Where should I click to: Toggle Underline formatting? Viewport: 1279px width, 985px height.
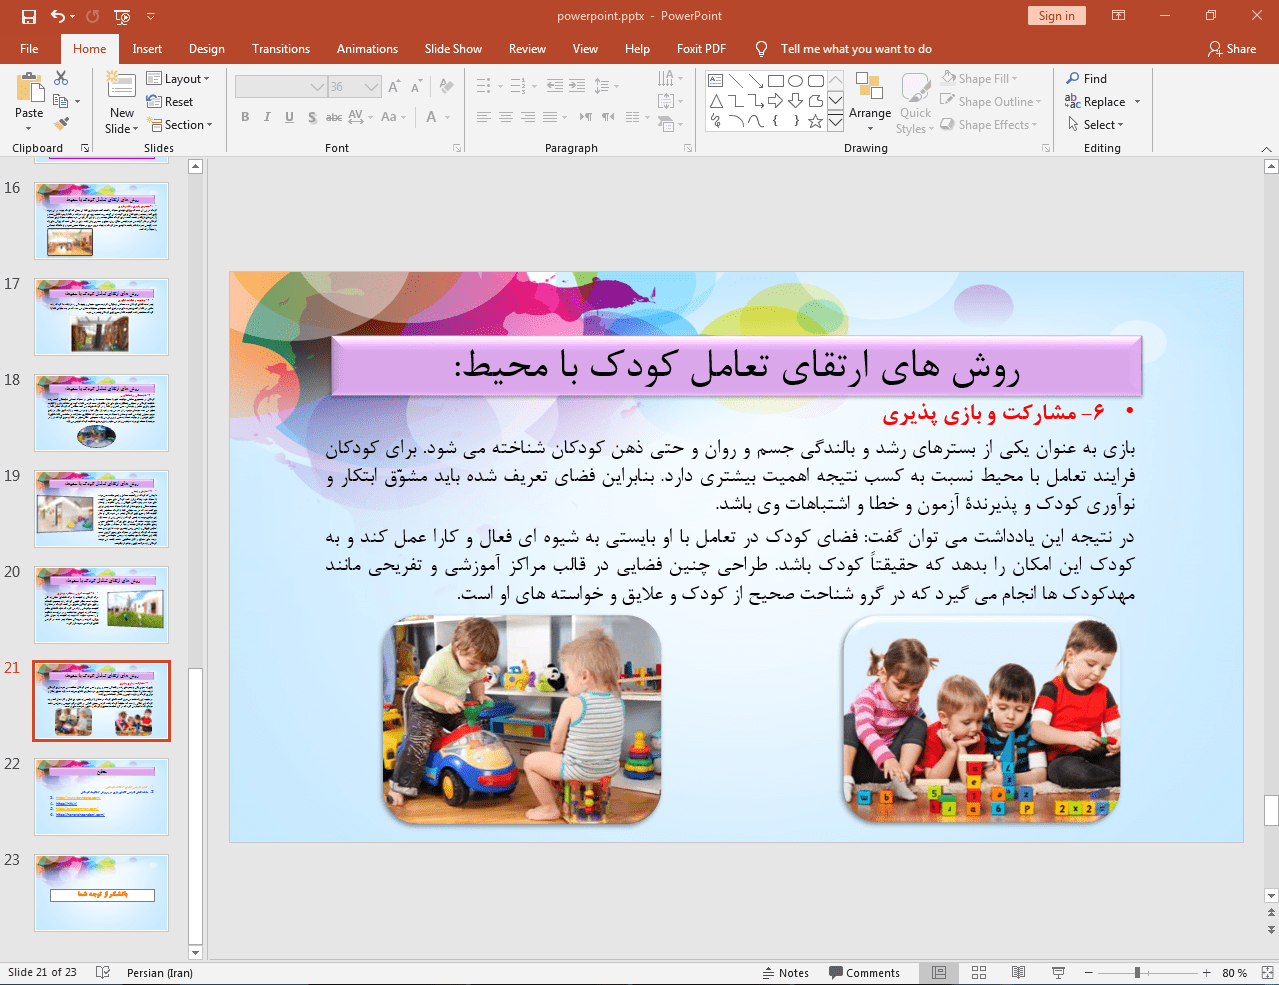(289, 117)
